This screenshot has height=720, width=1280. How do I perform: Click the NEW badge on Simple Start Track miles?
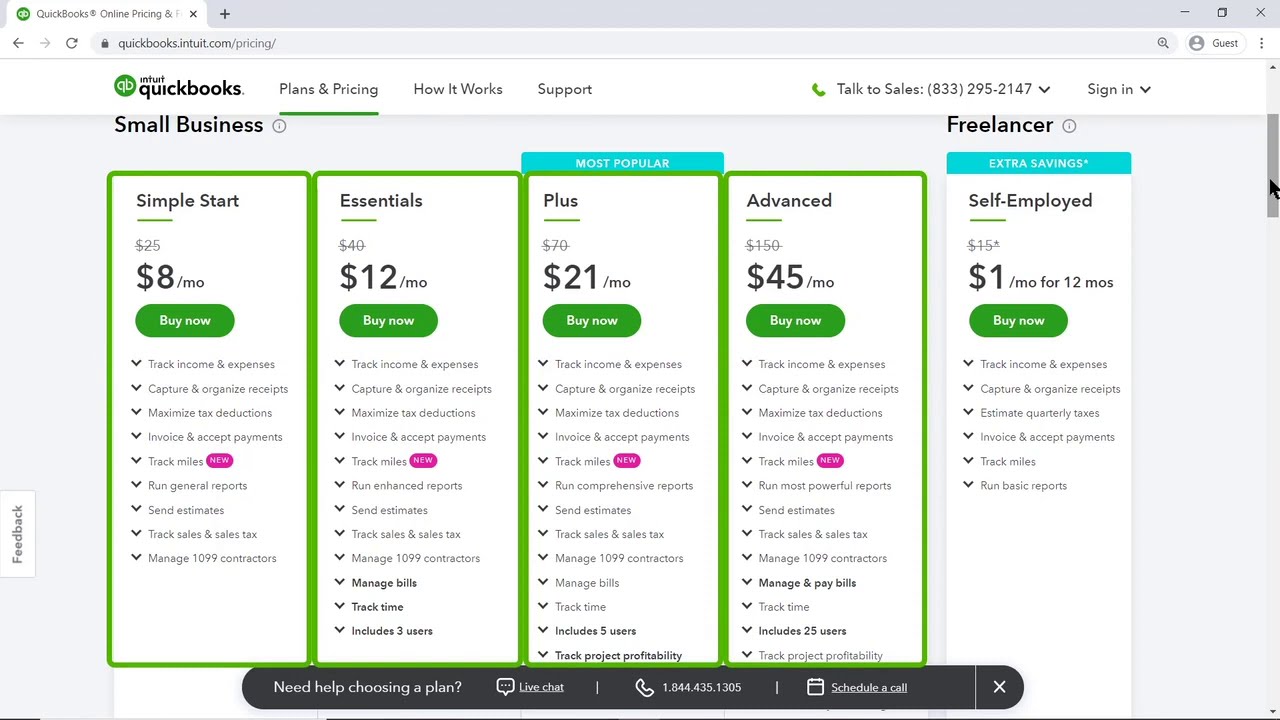pos(219,460)
